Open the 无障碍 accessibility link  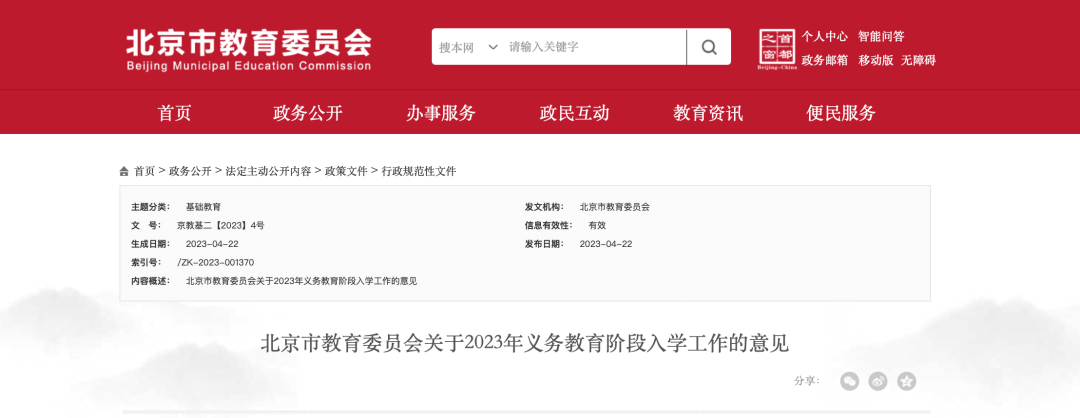point(919,61)
